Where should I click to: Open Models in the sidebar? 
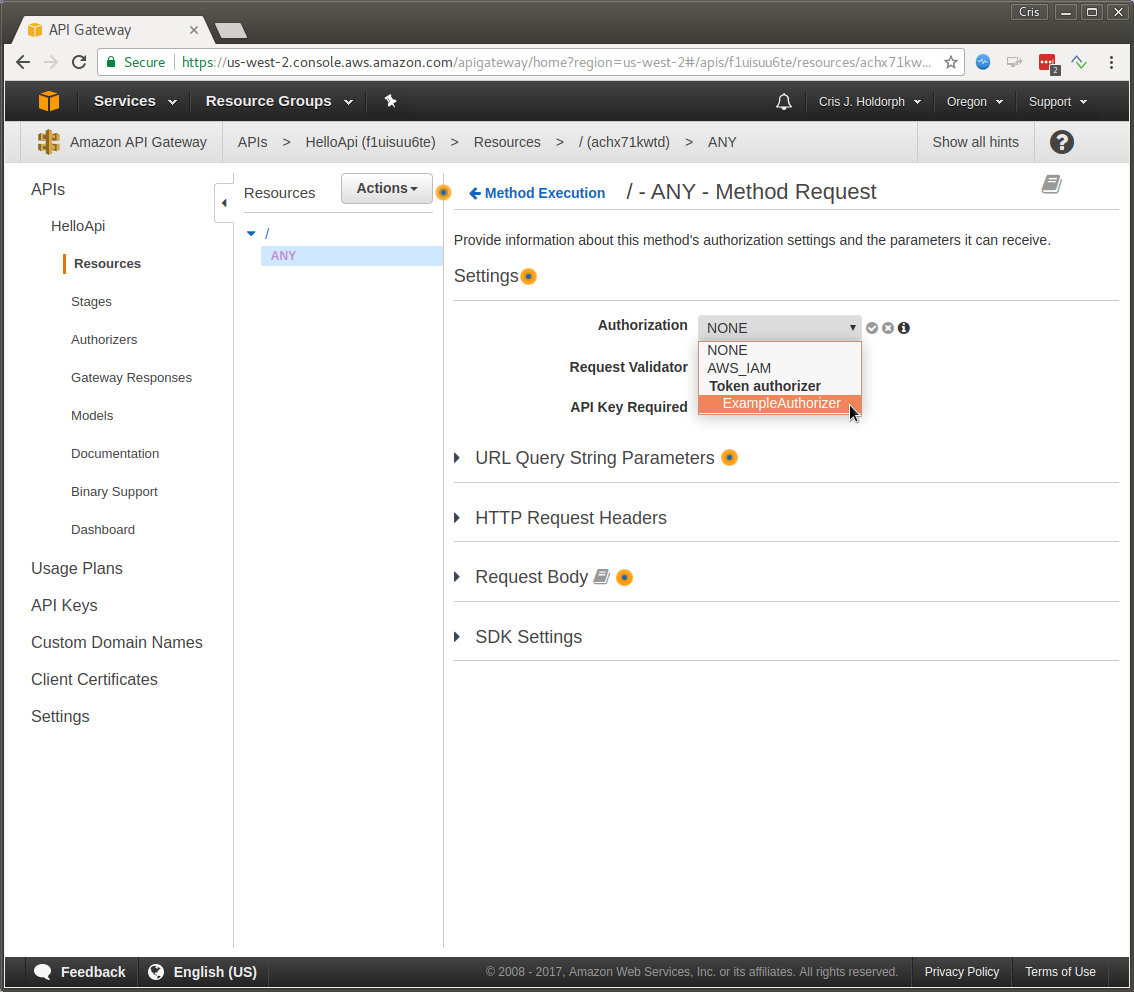92,416
